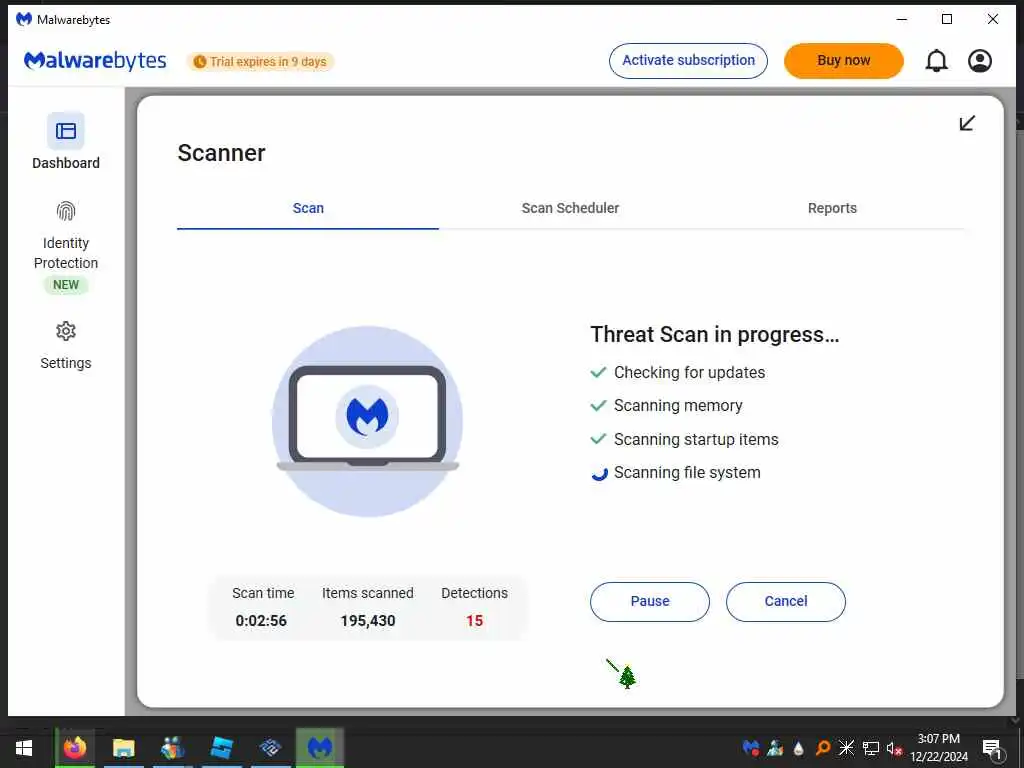
Task: Switch to the Reports tab
Action: click(x=832, y=208)
